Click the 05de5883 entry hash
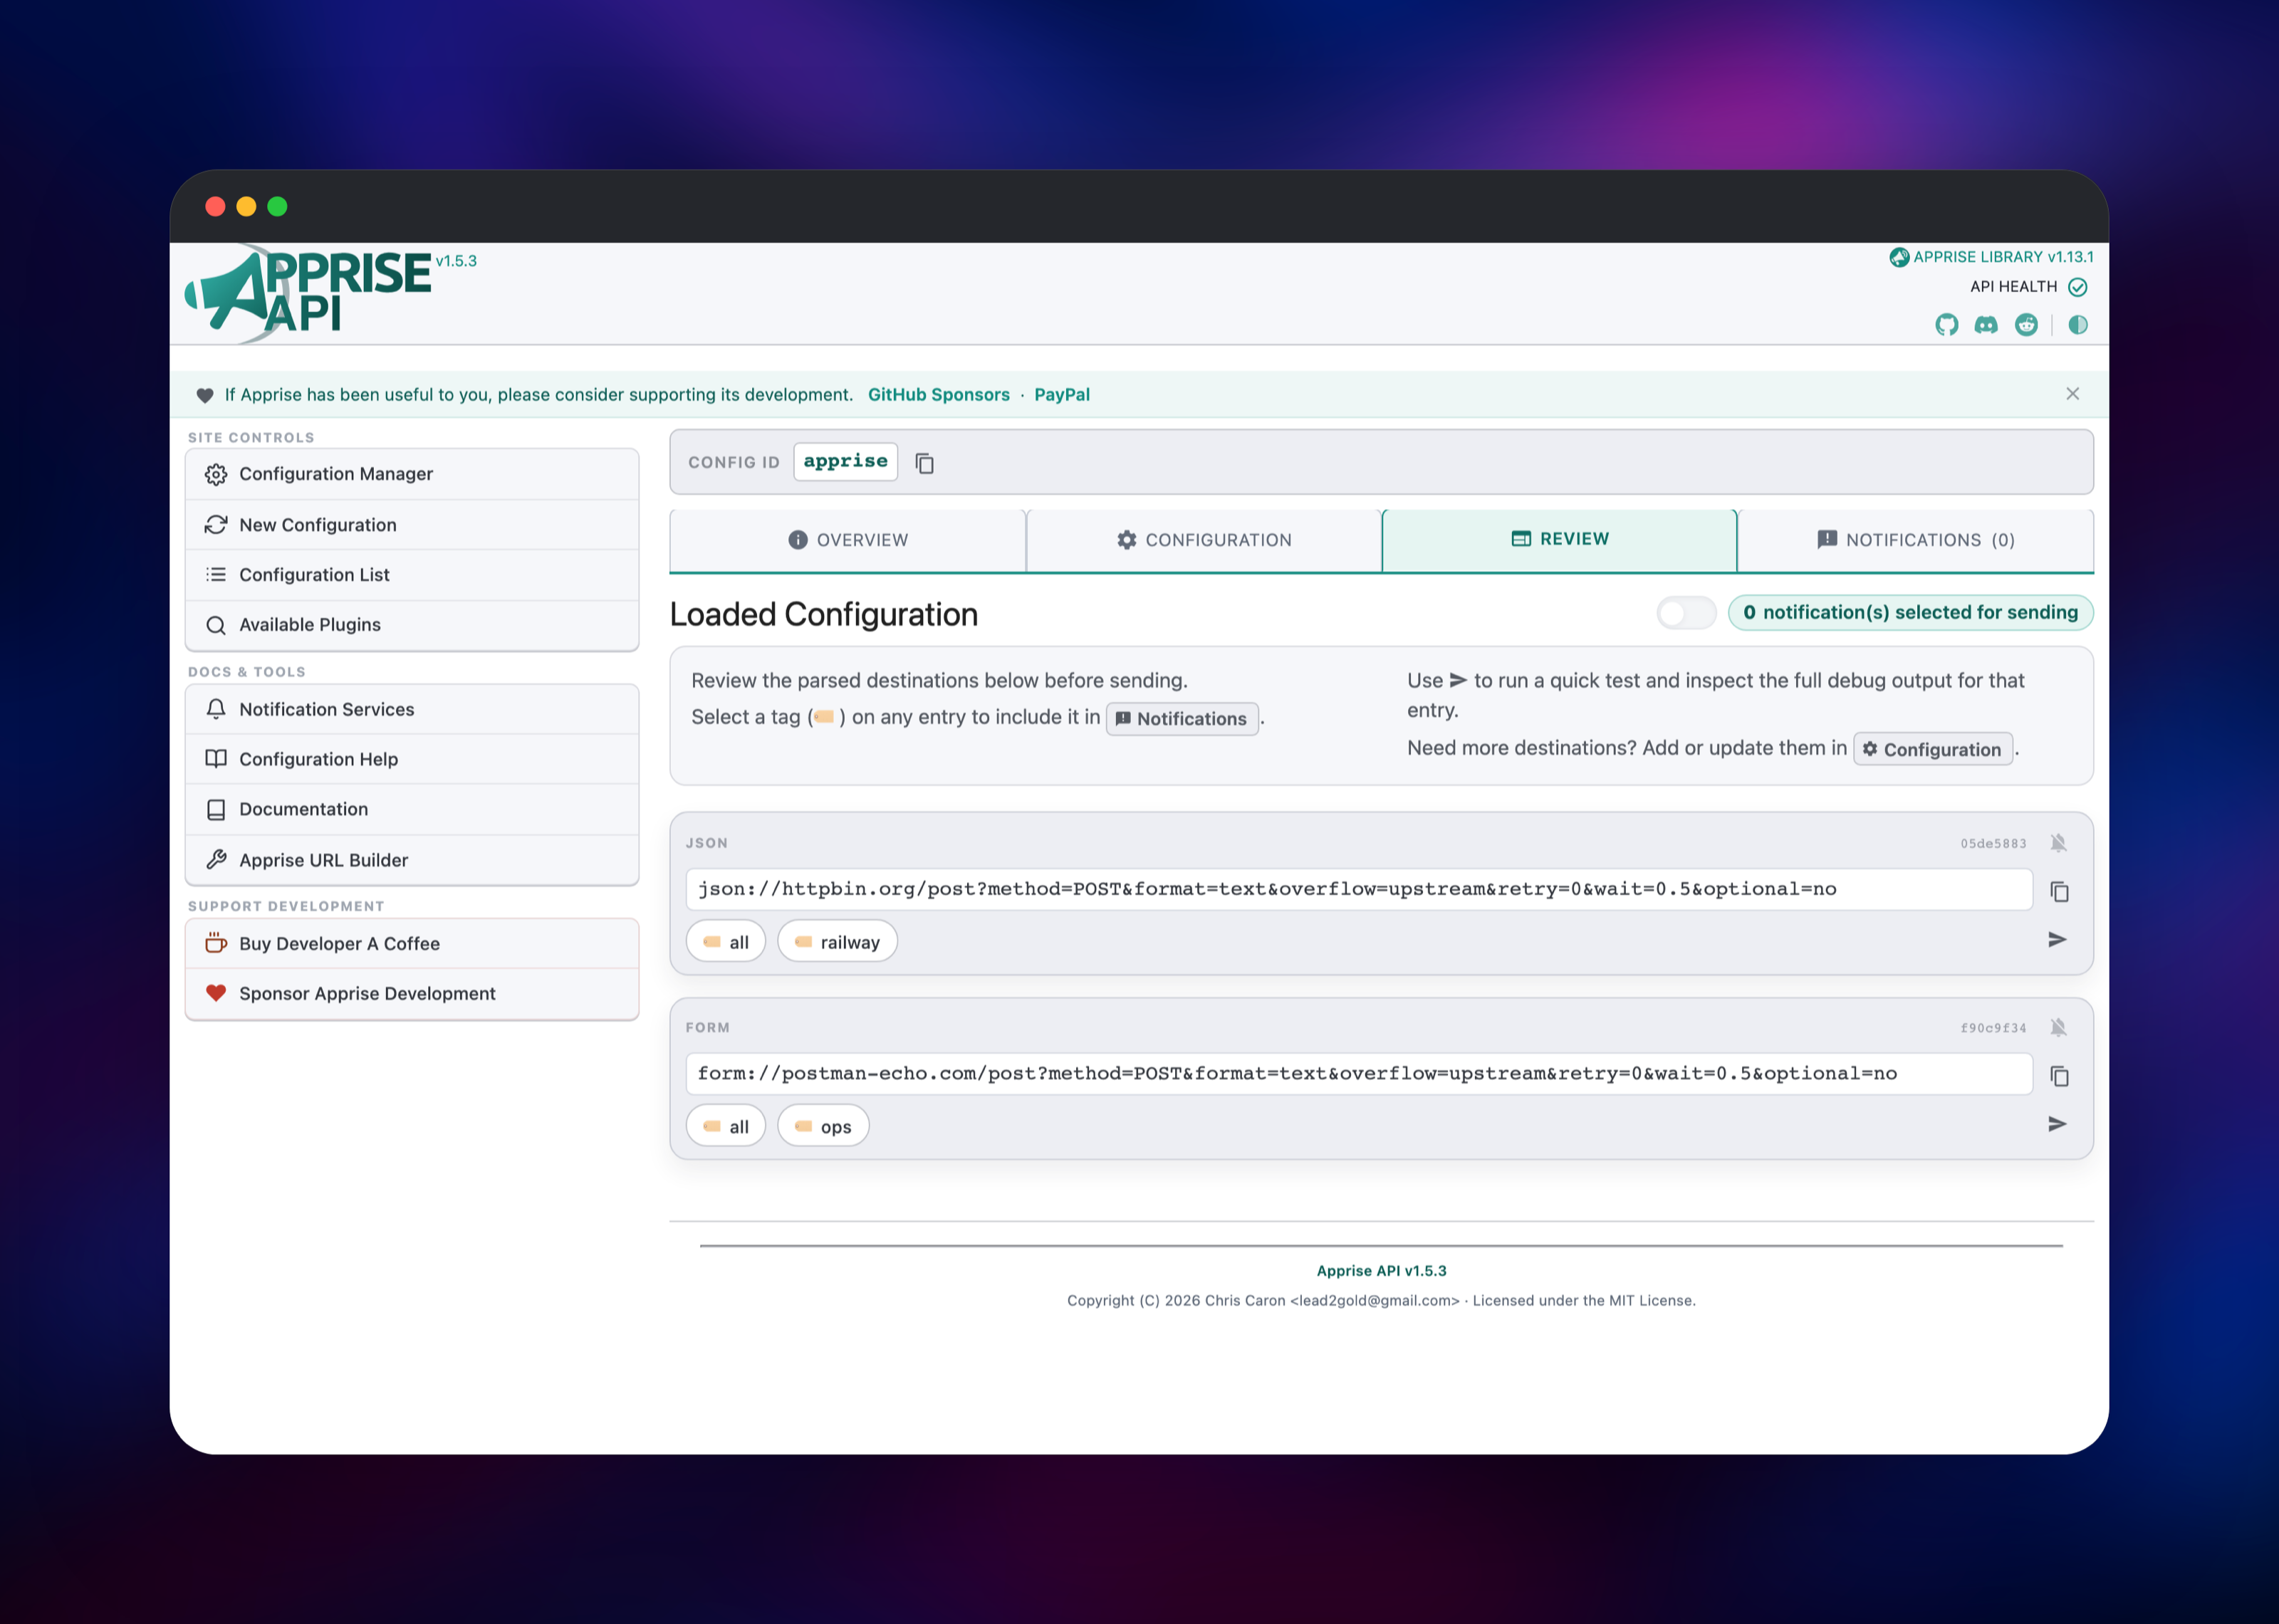The image size is (2279, 1624). click(1993, 844)
